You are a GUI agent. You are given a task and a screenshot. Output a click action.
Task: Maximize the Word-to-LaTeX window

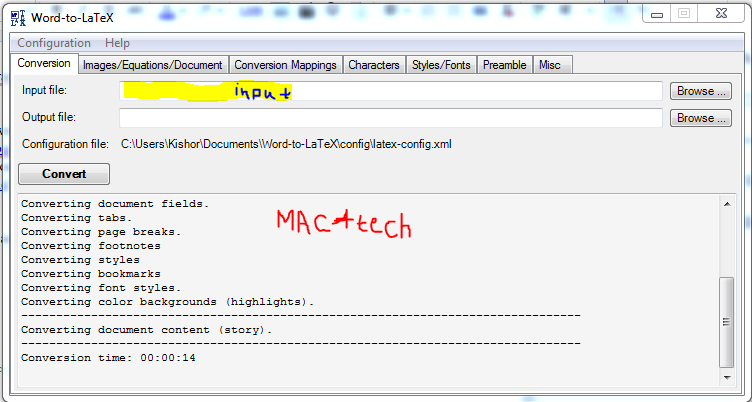pos(684,14)
